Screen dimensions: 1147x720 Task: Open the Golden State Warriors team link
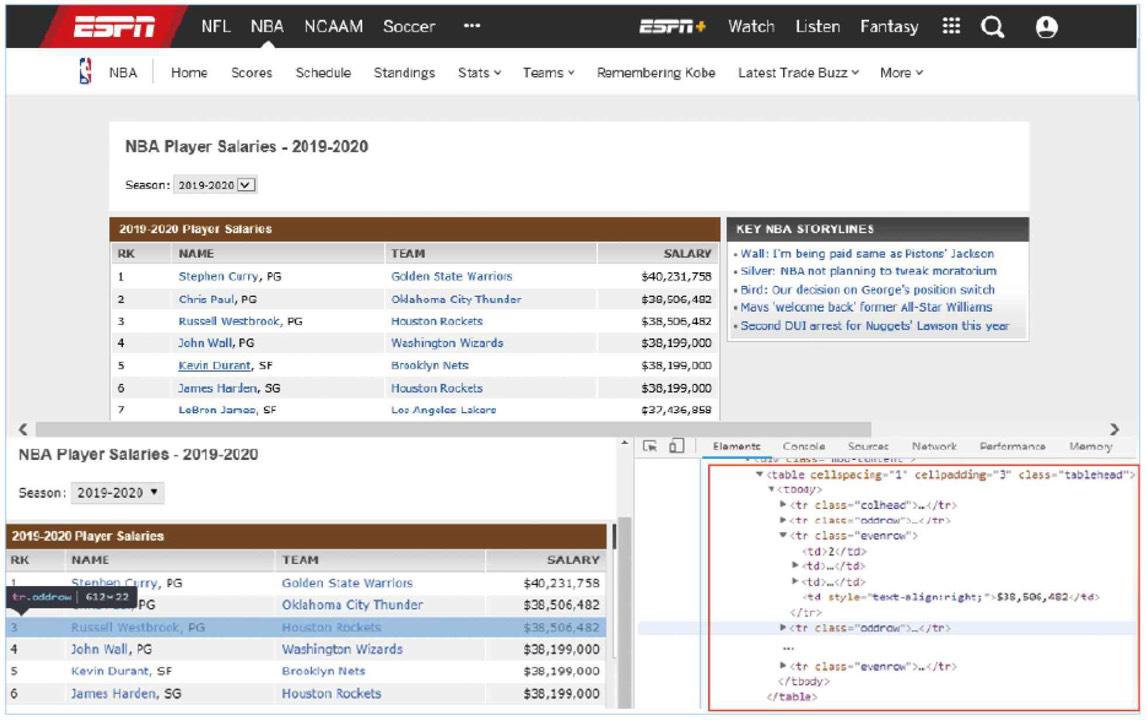pyautogui.click(x=451, y=277)
